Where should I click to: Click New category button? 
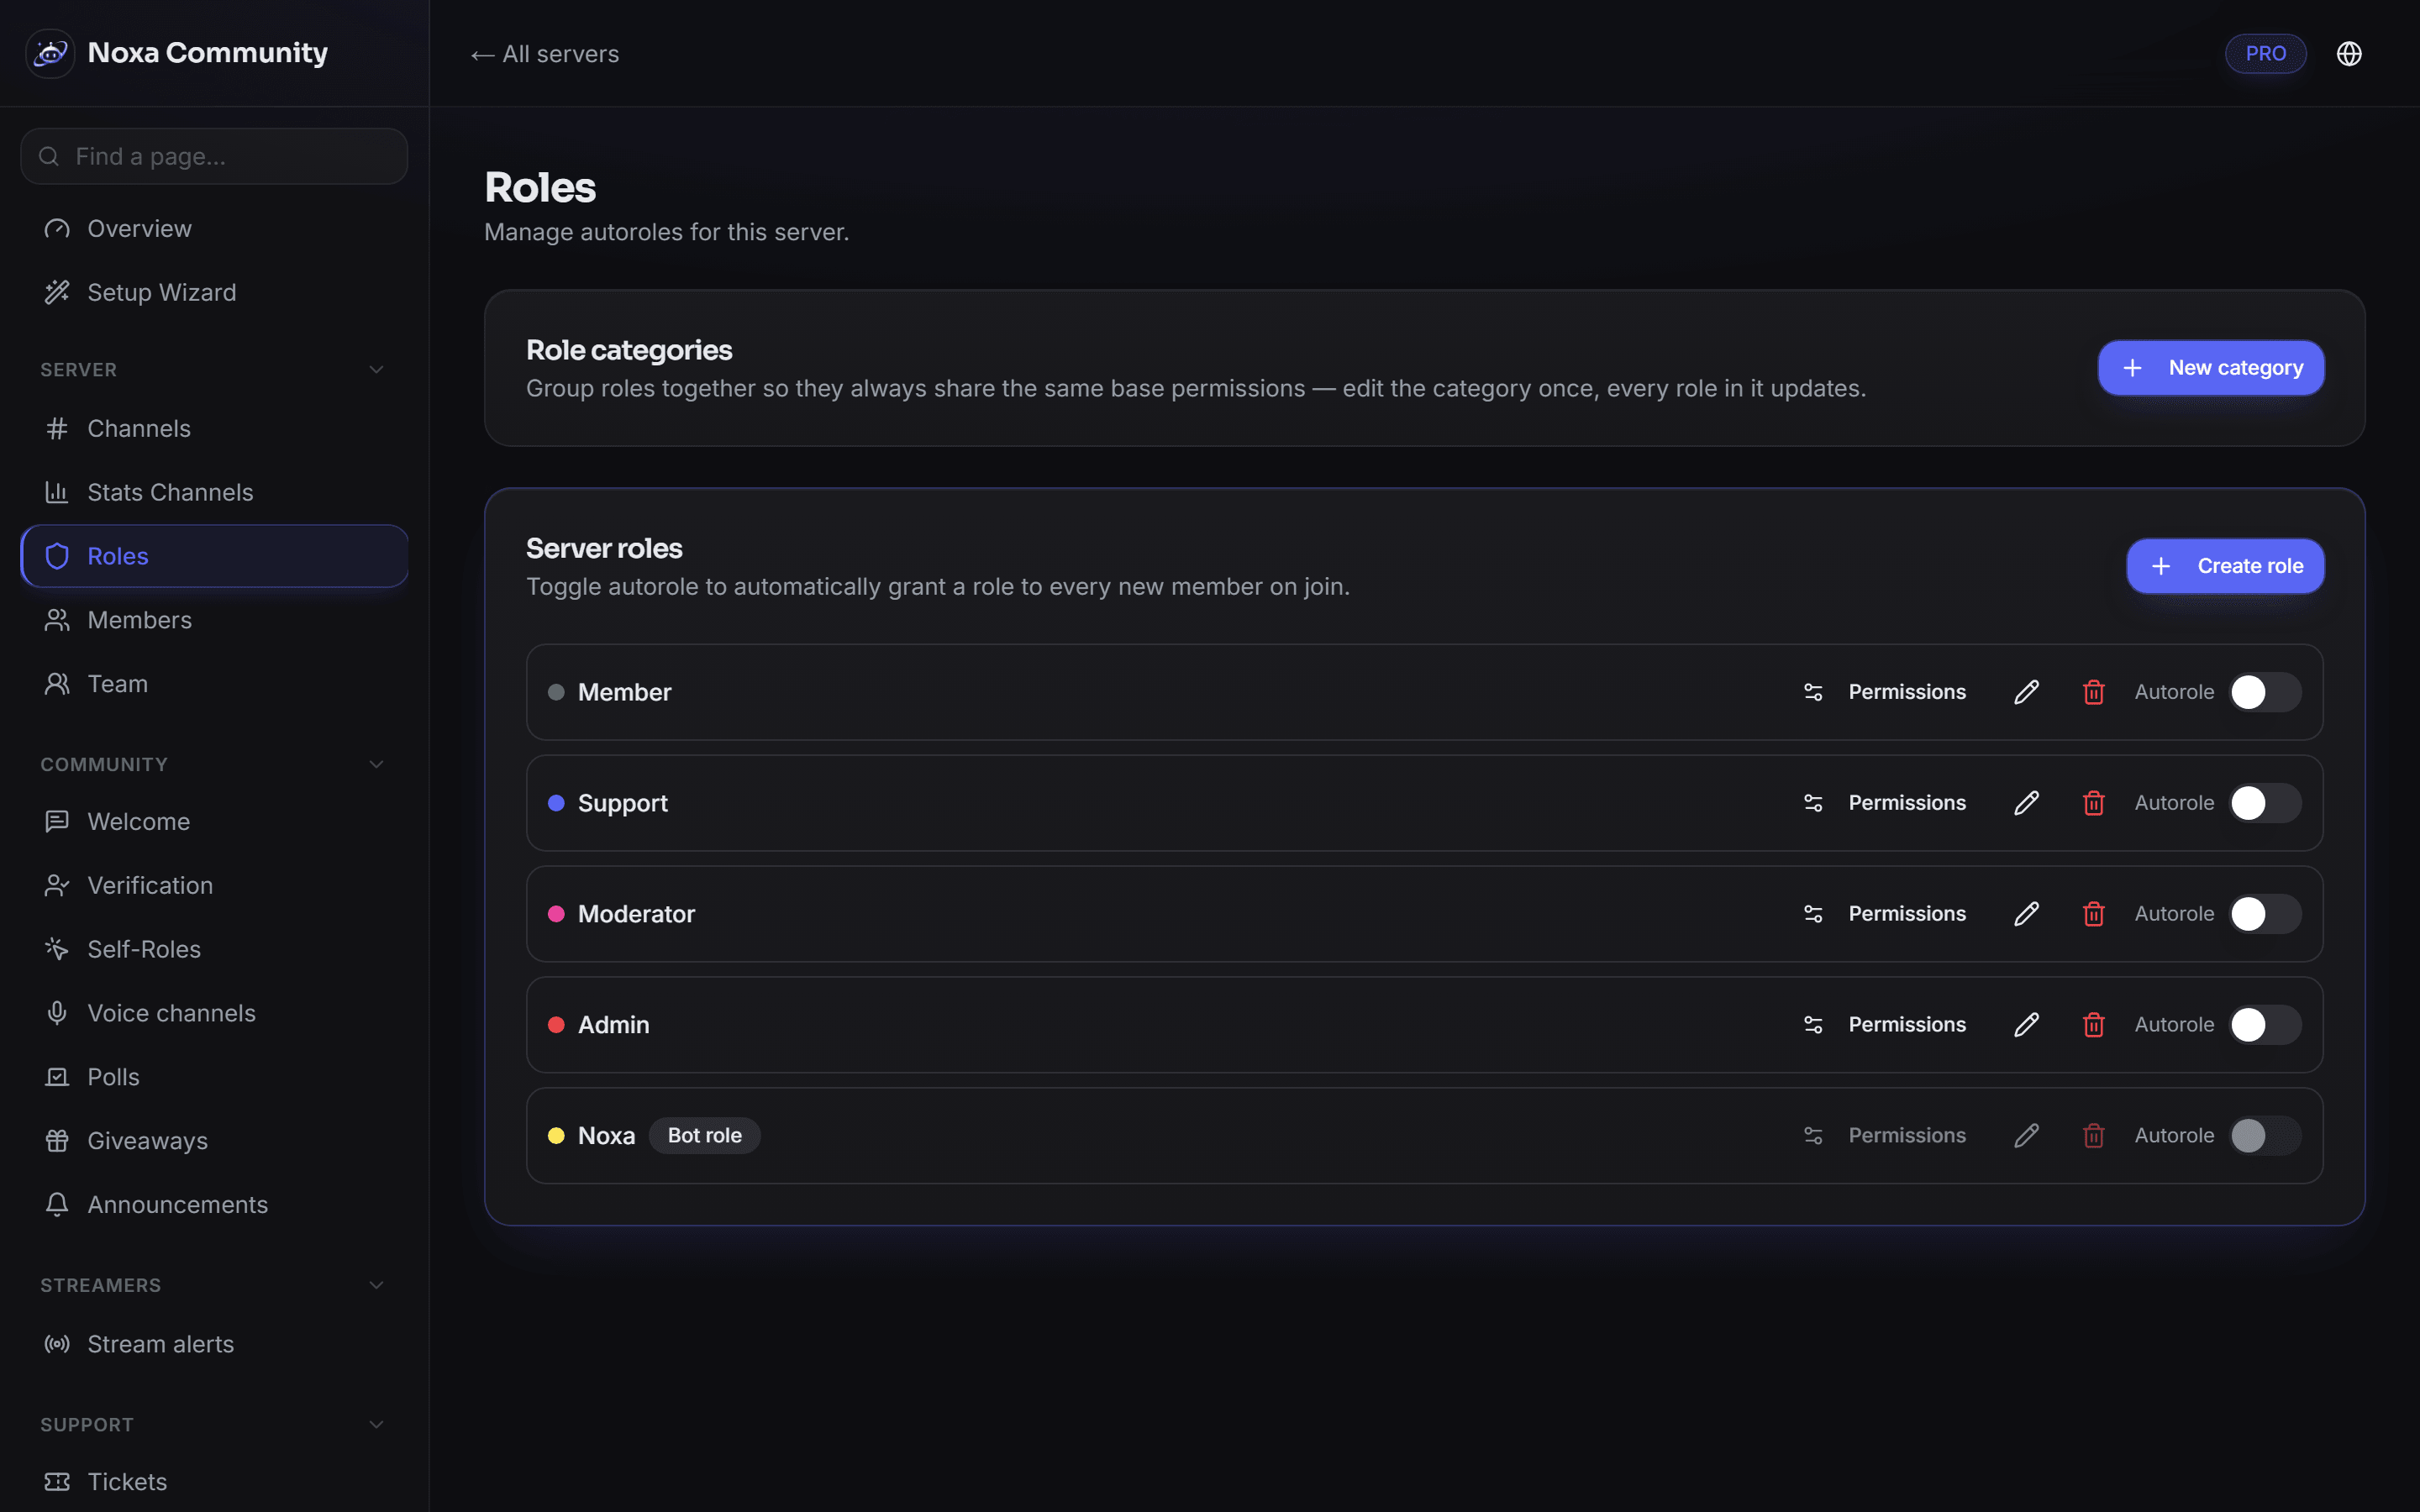(2211, 368)
